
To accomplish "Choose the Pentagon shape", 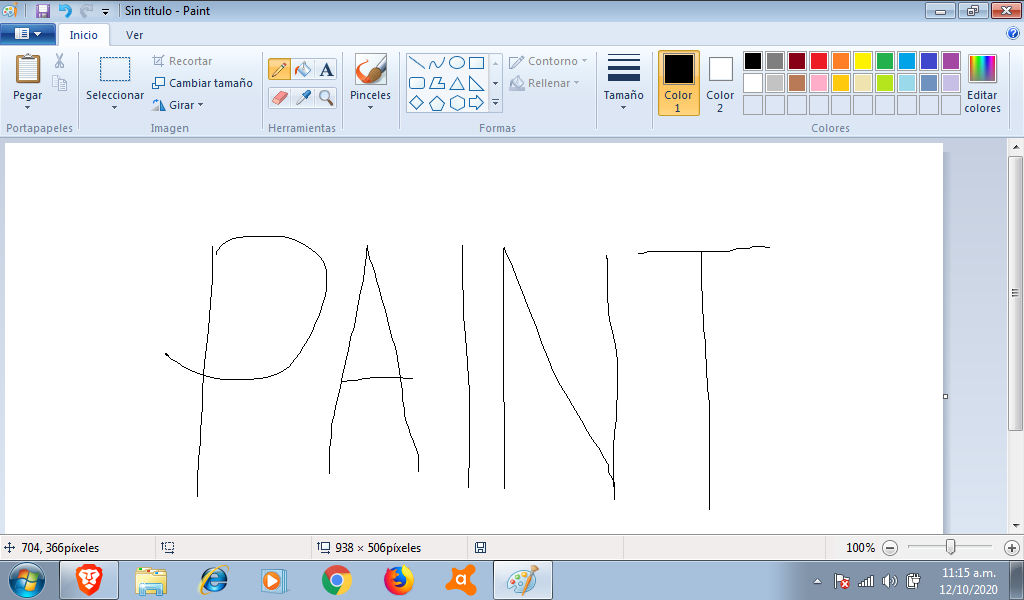I will (x=437, y=103).
